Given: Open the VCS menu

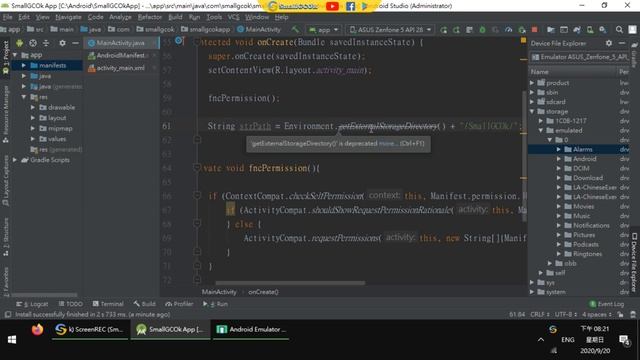Looking at the screenshot, I should point(233,17).
